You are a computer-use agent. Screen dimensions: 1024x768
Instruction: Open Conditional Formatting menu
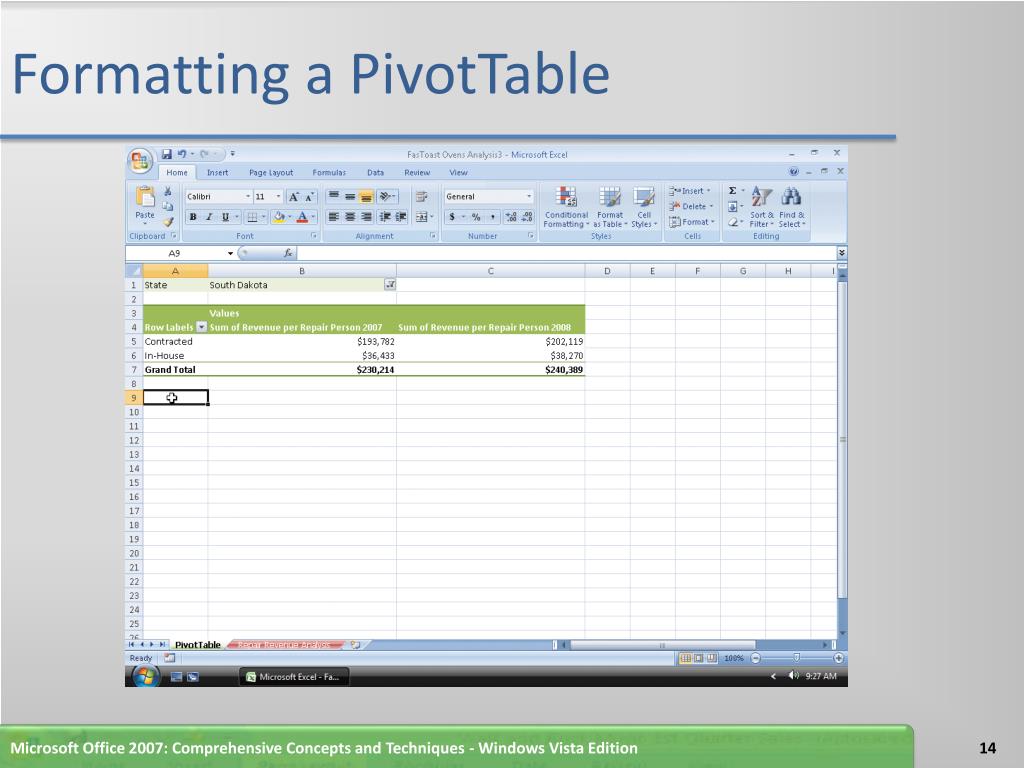tap(566, 207)
